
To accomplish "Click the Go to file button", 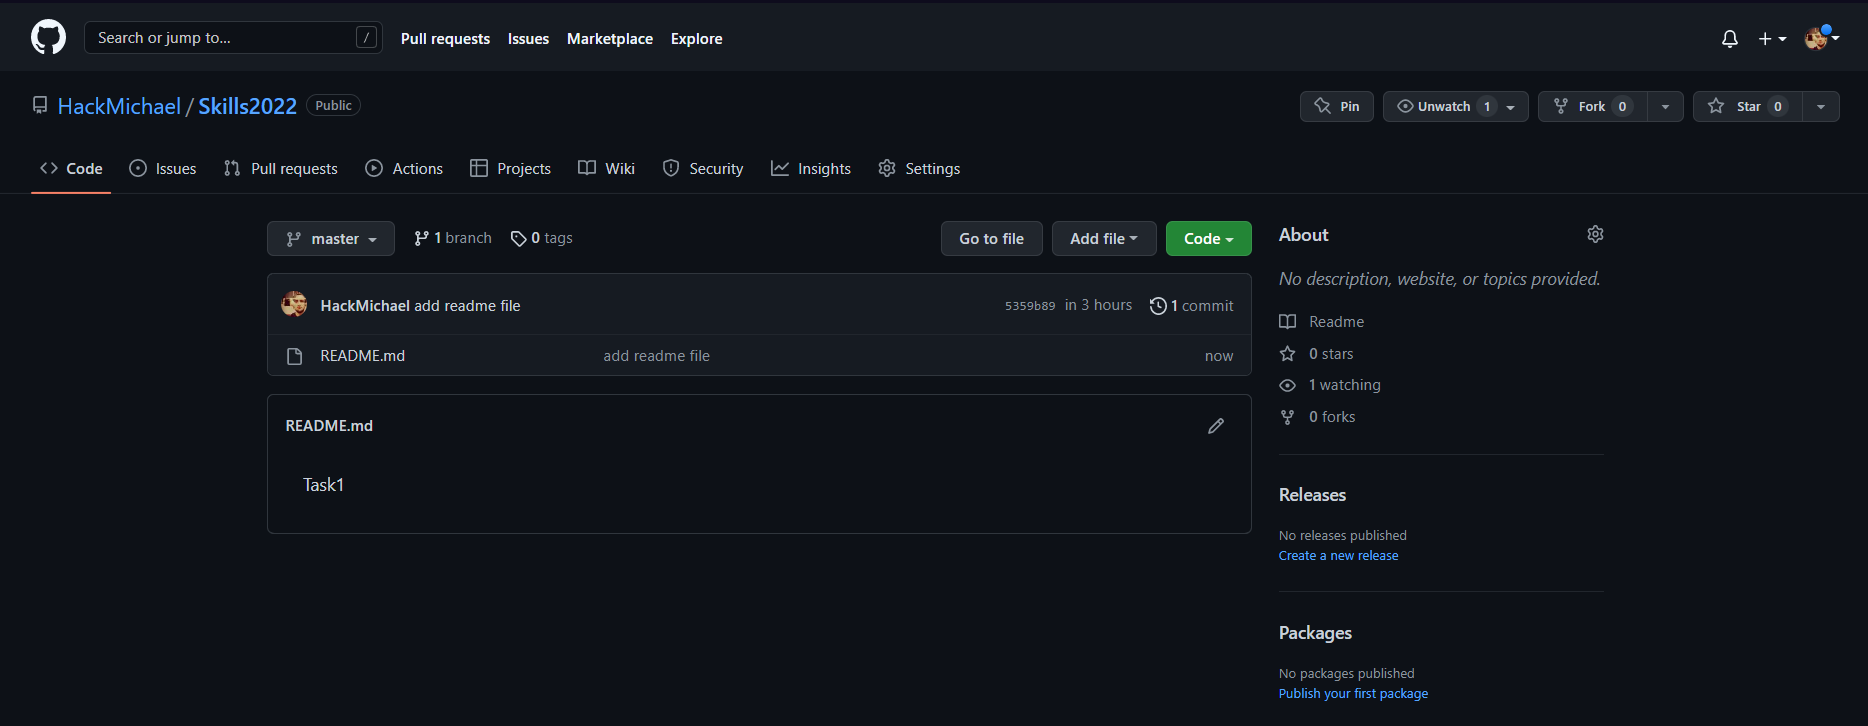I will coord(992,238).
